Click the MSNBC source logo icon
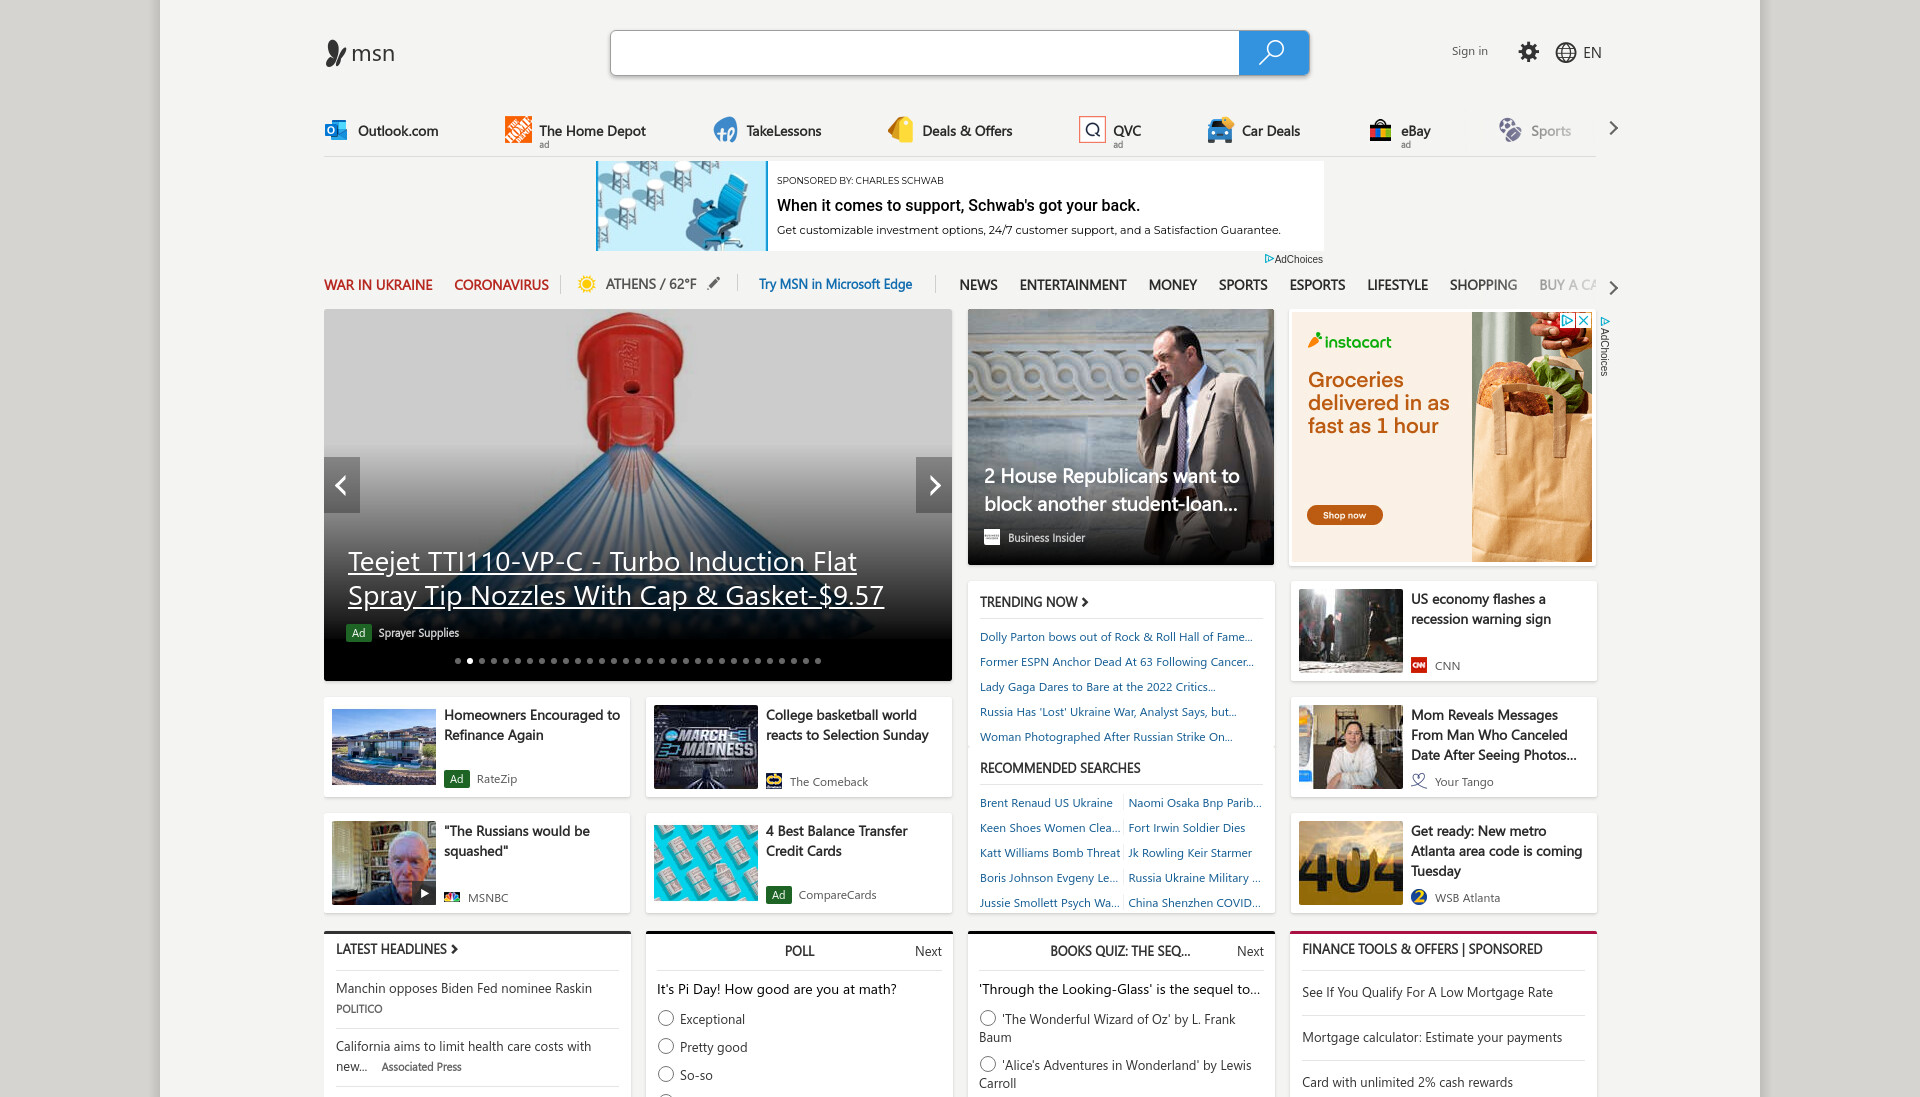Viewport: 1920px width, 1097px height. click(x=452, y=897)
